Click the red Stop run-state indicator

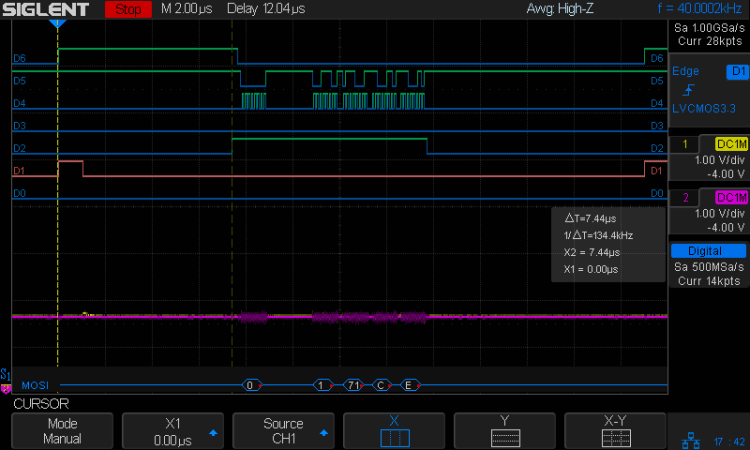click(128, 9)
